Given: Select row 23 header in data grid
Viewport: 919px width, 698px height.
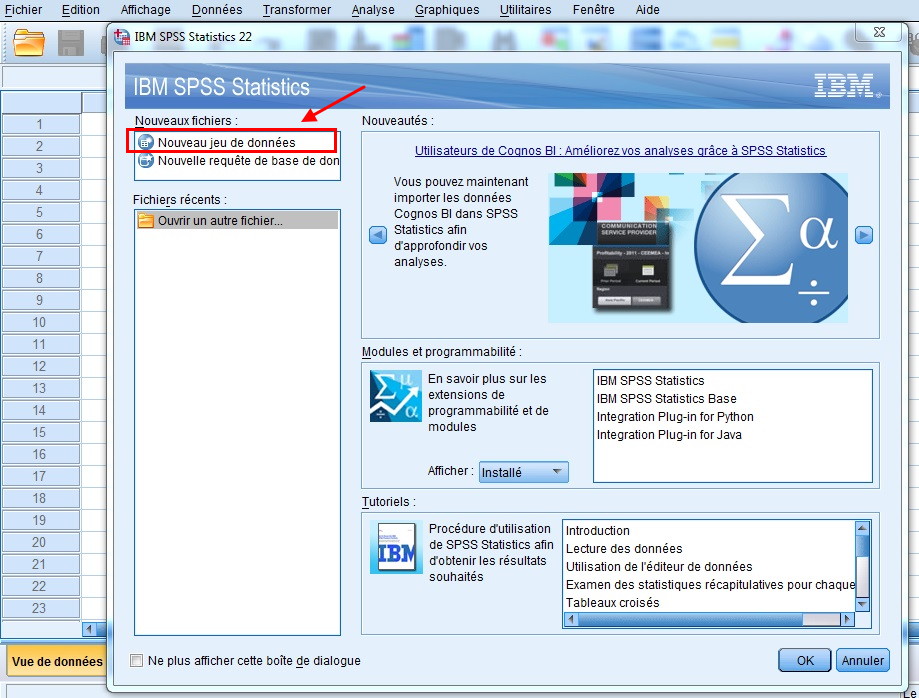Looking at the screenshot, I should point(40,608).
